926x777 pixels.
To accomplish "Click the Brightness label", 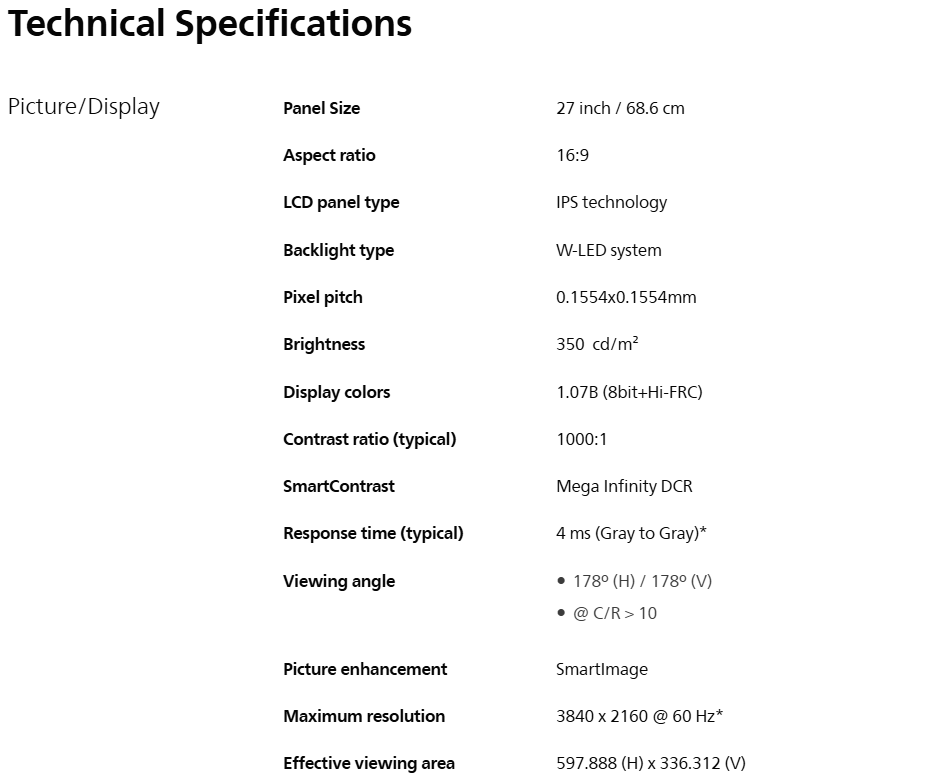I will 324,344.
